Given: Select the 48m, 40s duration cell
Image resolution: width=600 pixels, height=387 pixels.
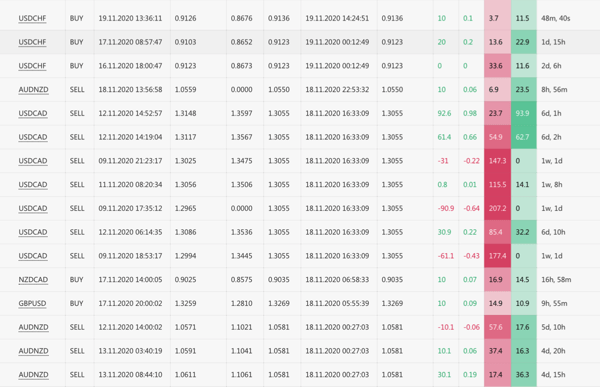Looking at the screenshot, I should pos(556,18).
